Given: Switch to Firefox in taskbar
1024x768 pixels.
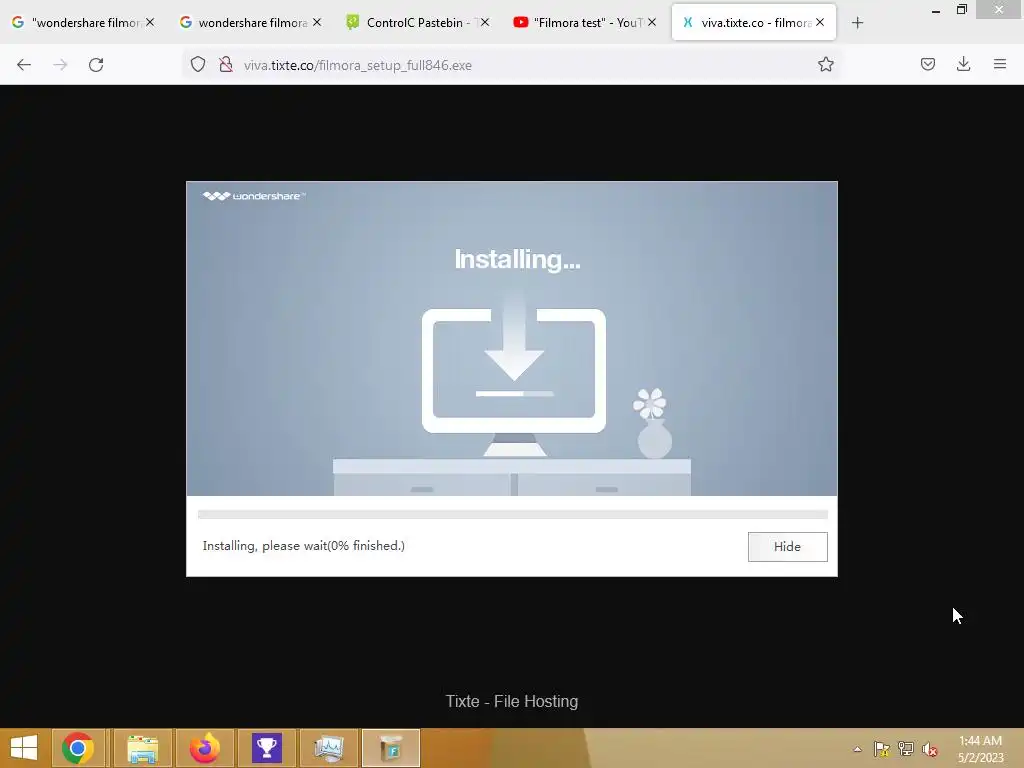Looking at the screenshot, I should click(204, 748).
